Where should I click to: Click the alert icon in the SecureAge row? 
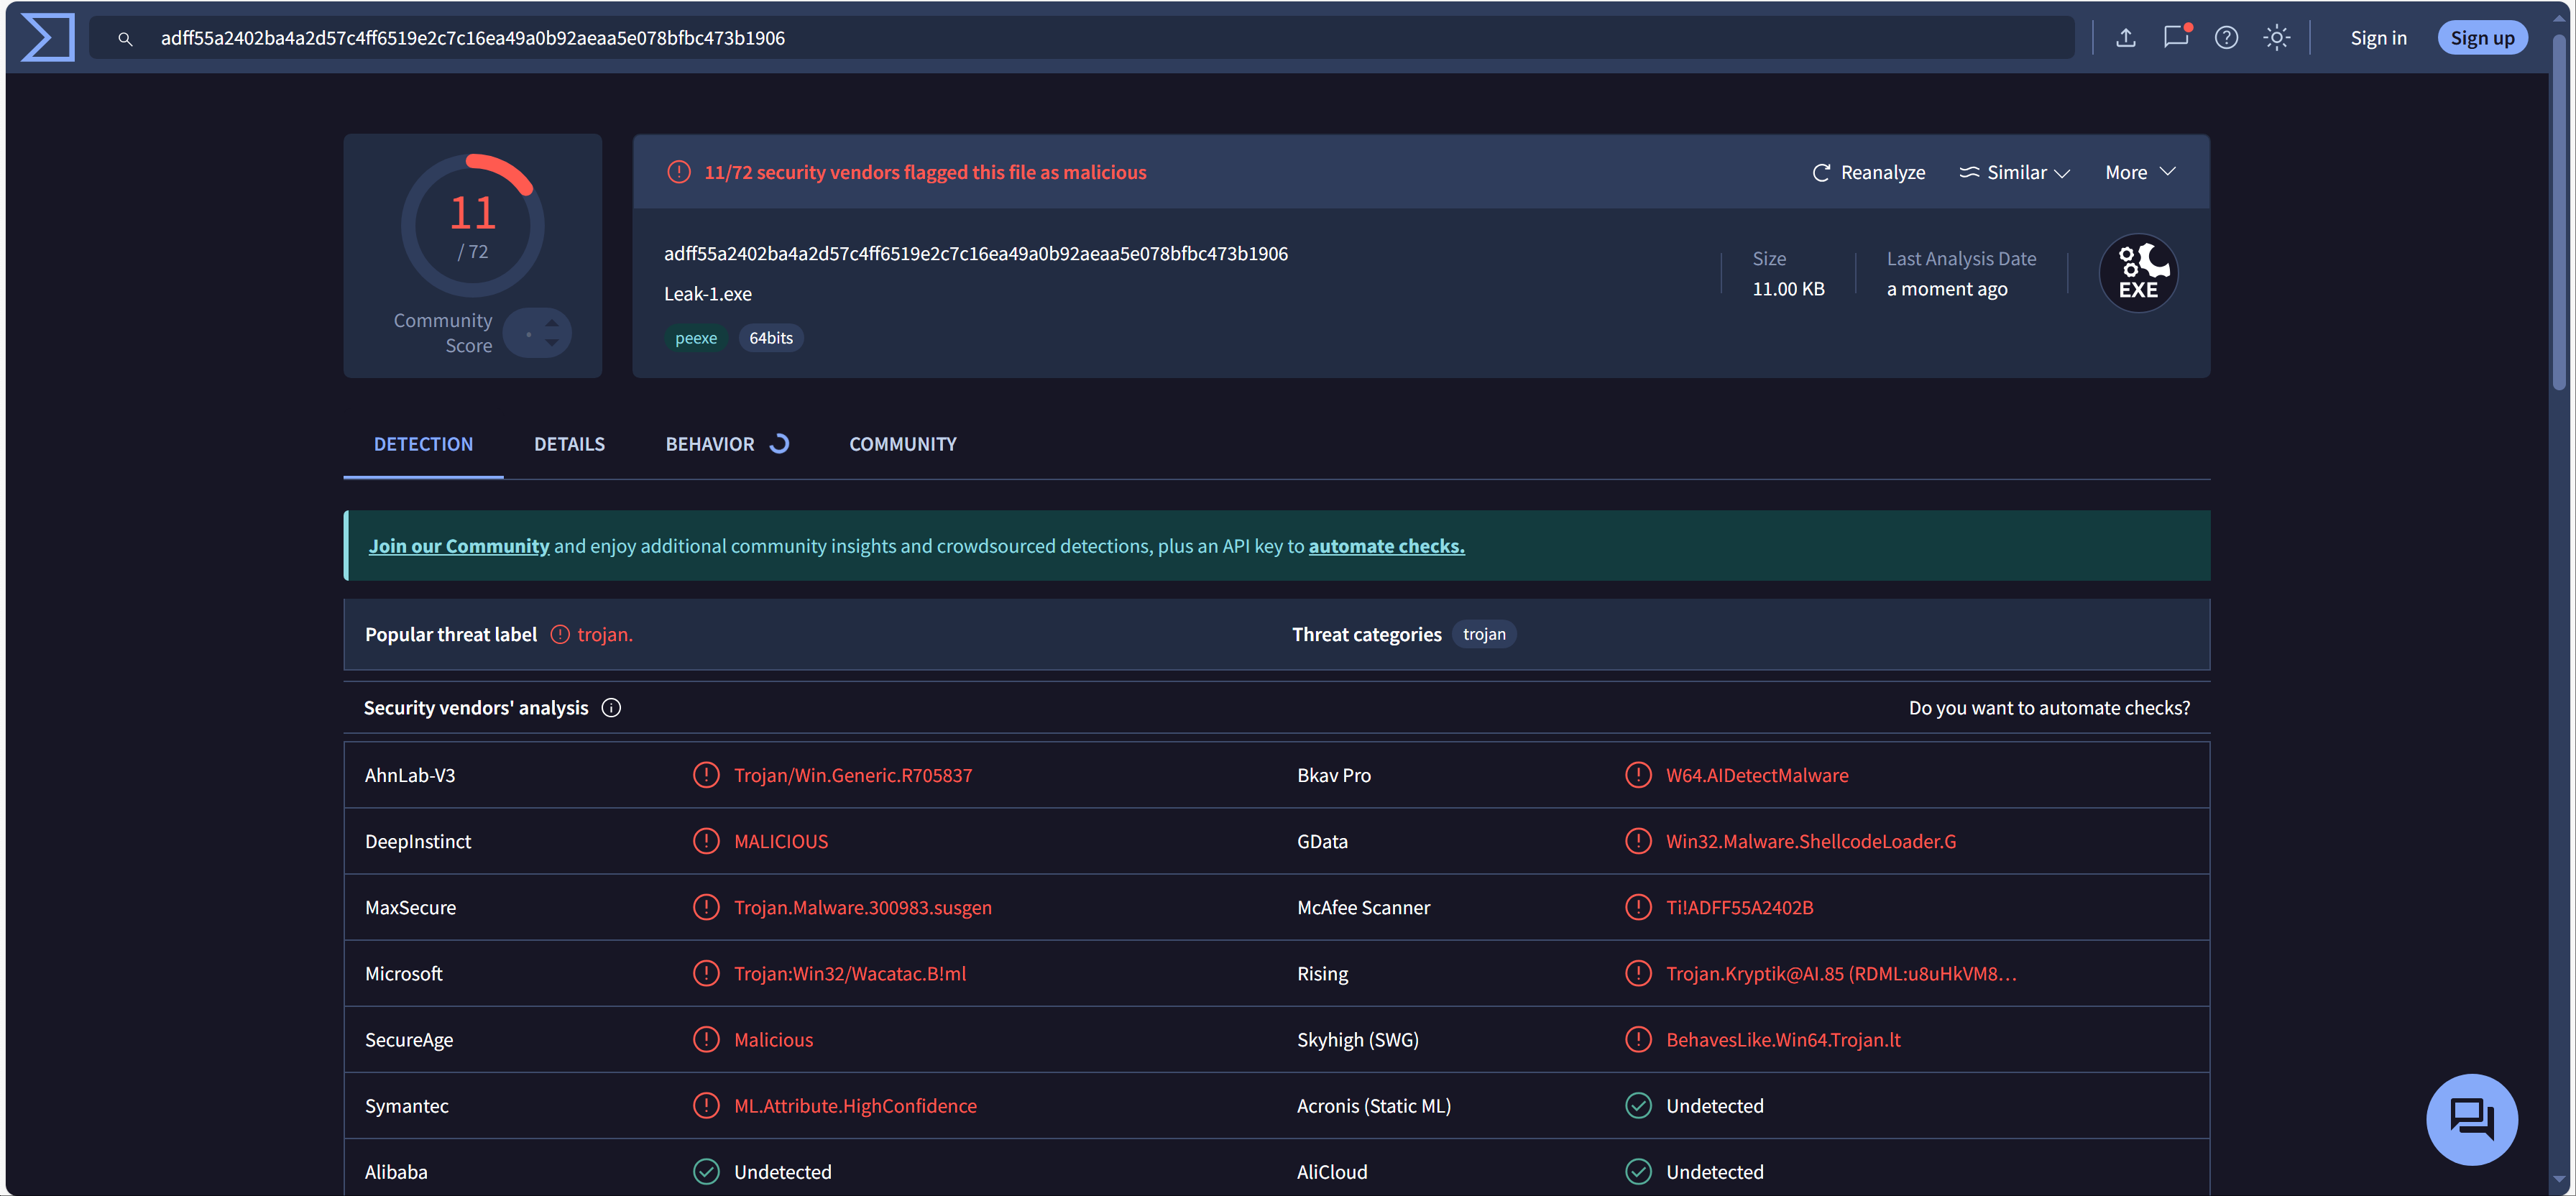click(706, 1040)
